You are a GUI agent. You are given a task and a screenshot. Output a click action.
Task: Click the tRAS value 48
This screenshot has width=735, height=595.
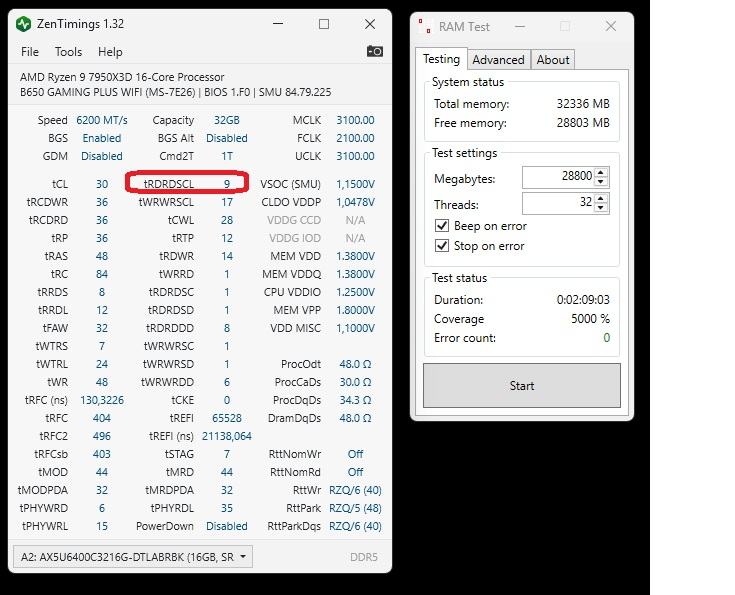[102, 256]
